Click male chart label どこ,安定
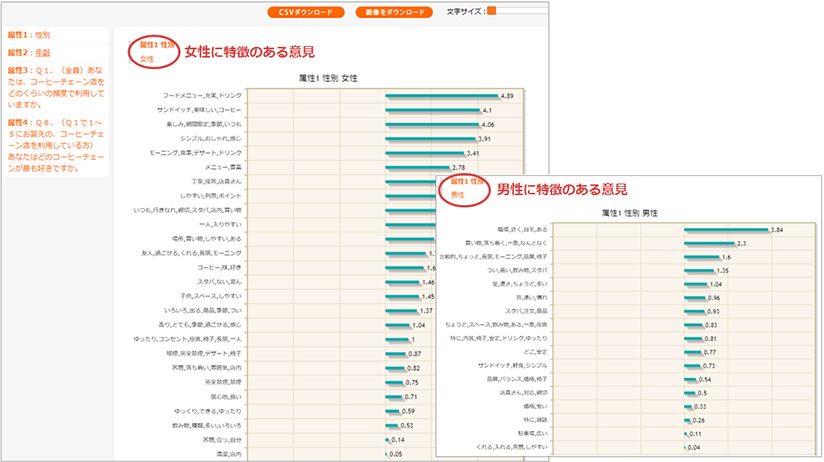Image resolution: width=824 pixels, height=462 pixels. [535, 352]
